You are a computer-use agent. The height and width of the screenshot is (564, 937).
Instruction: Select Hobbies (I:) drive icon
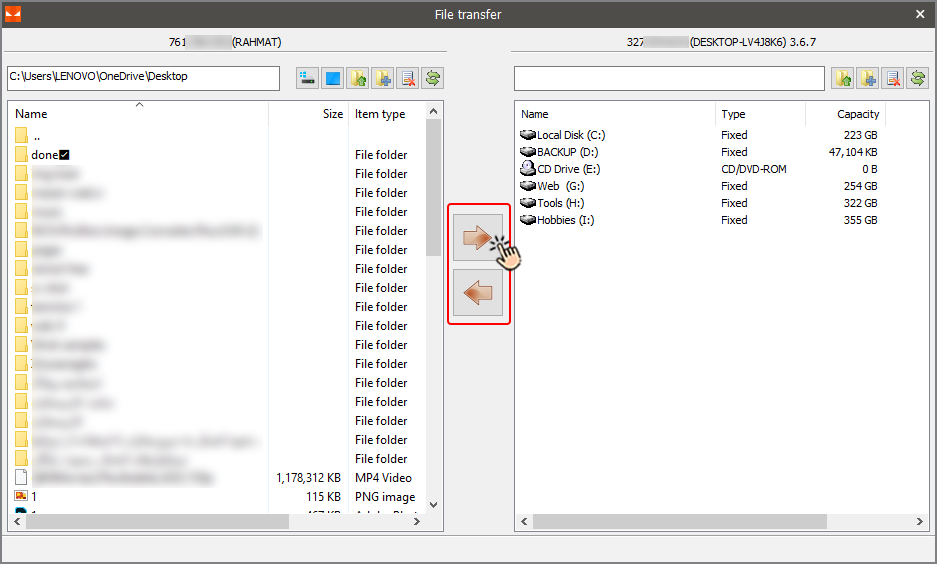click(528, 220)
